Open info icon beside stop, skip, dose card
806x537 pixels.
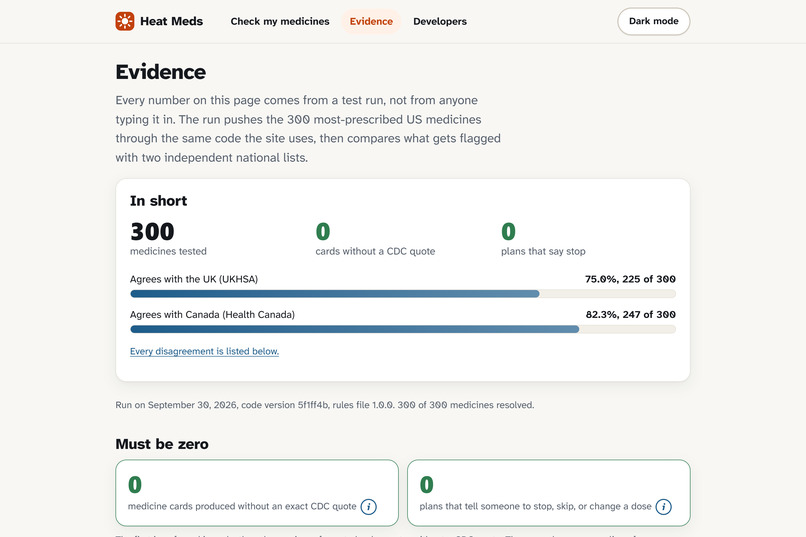[664, 507]
